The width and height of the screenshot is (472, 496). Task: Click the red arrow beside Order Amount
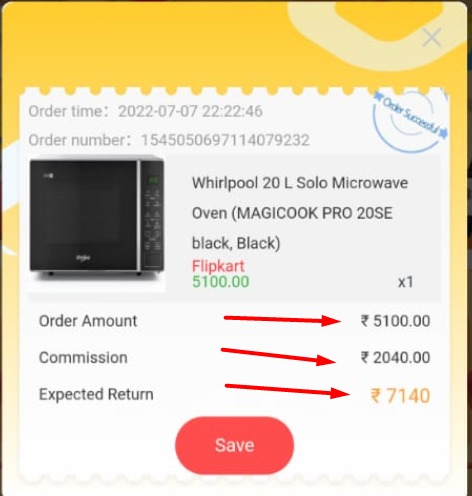[x=282, y=320]
